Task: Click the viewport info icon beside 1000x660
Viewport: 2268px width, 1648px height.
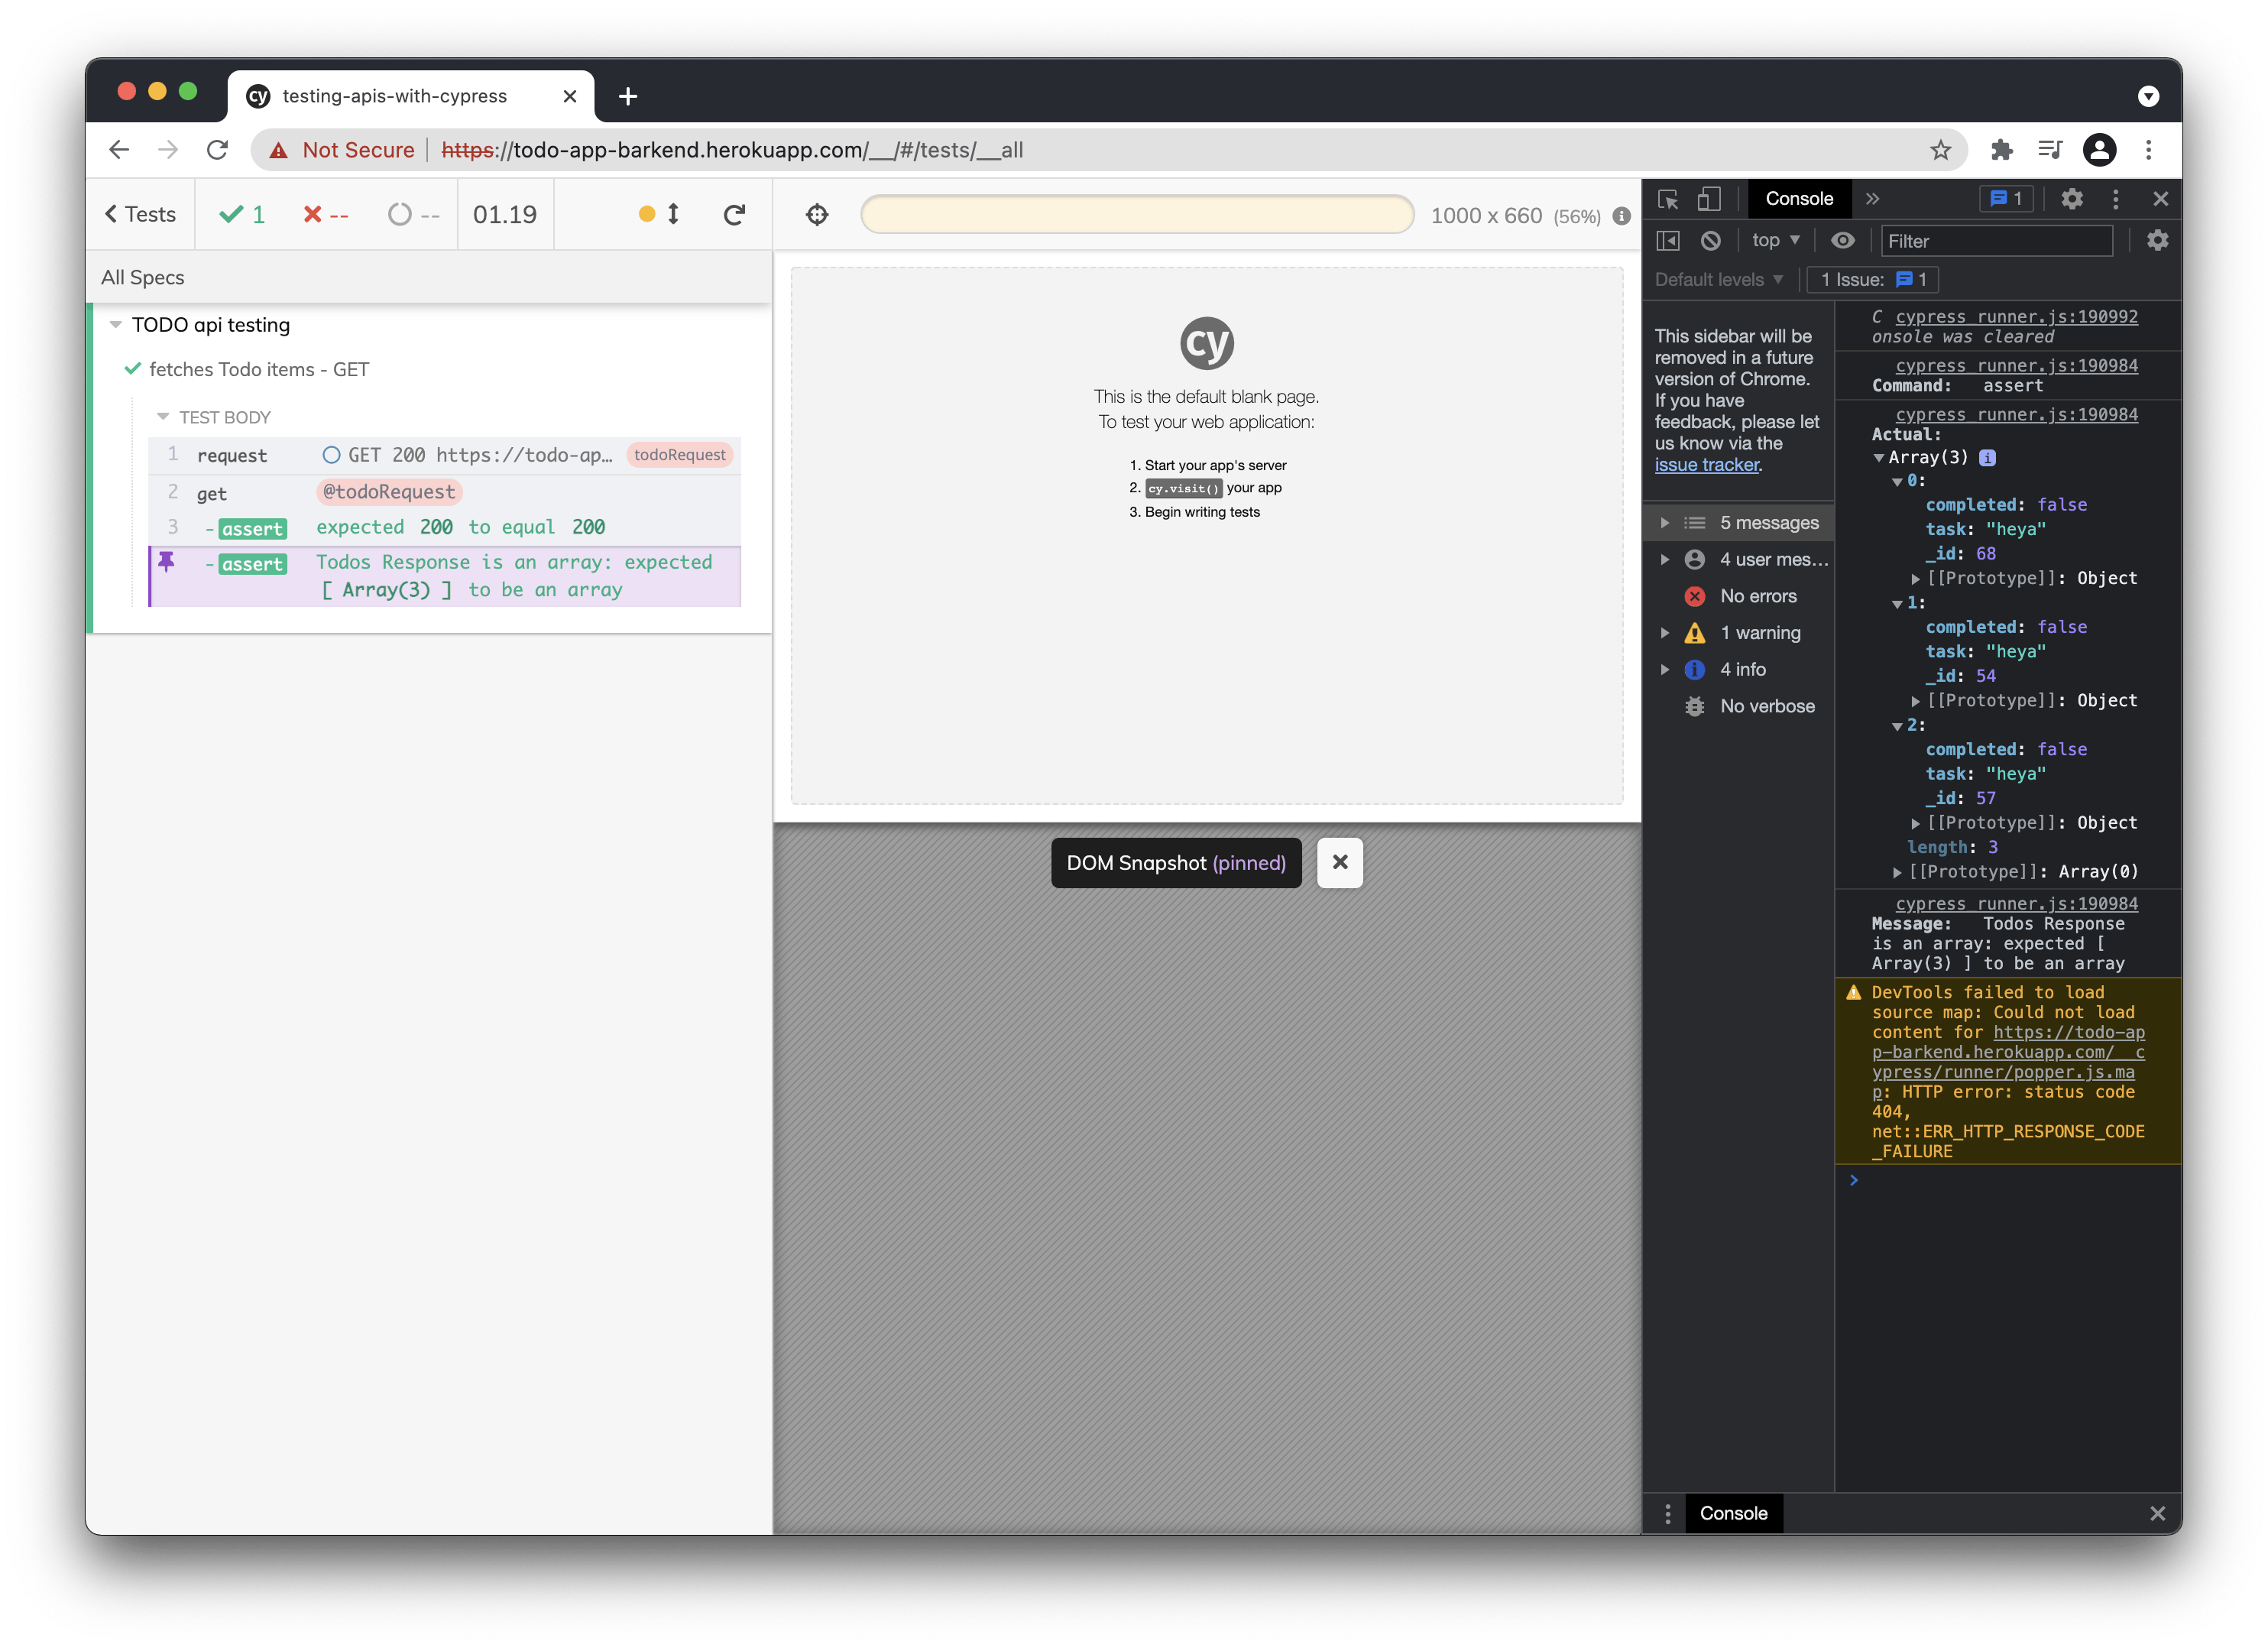Action: 1621,215
